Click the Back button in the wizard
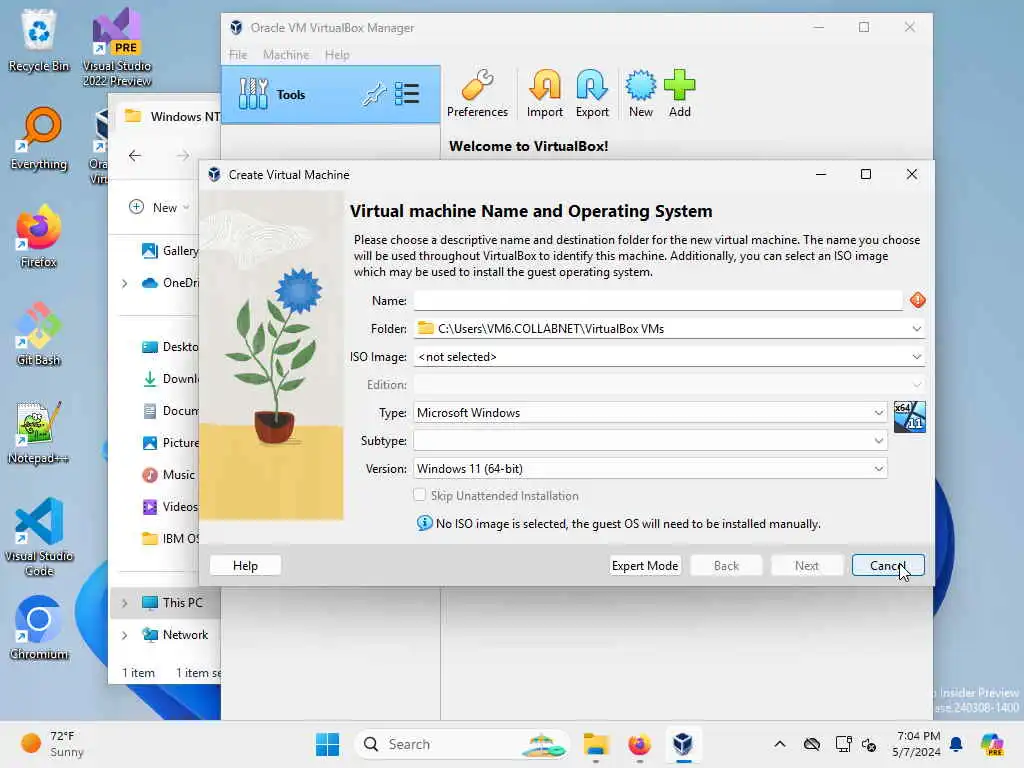This screenshot has width=1024, height=768. pos(726,566)
